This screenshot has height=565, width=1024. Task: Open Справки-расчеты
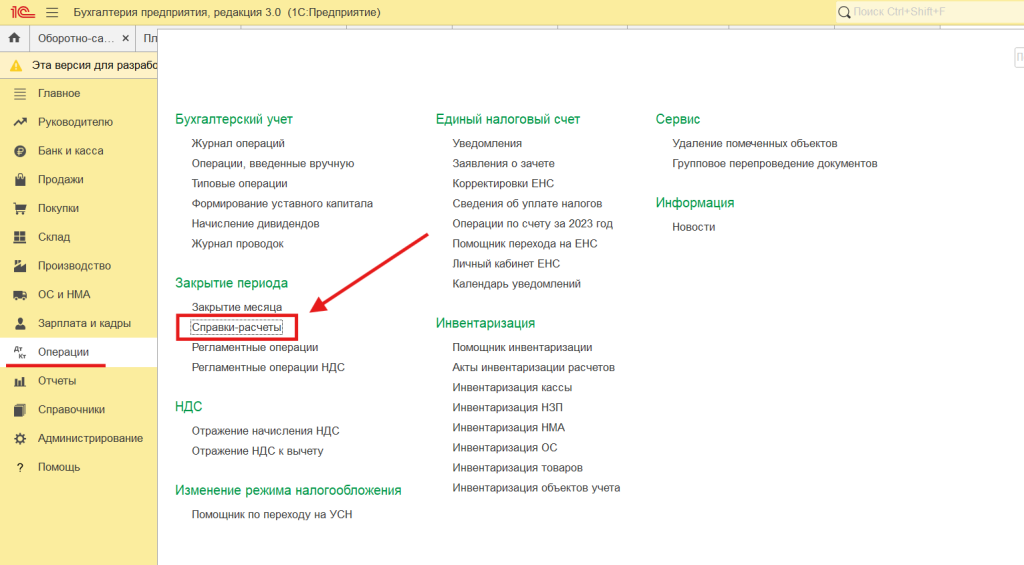(x=236, y=327)
